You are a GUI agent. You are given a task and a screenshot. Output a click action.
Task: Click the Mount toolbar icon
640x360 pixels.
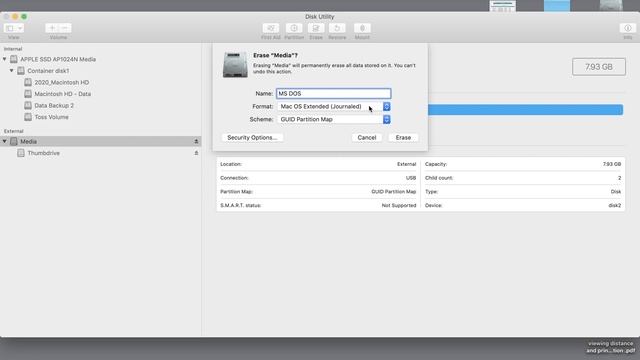(x=362, y=28)
